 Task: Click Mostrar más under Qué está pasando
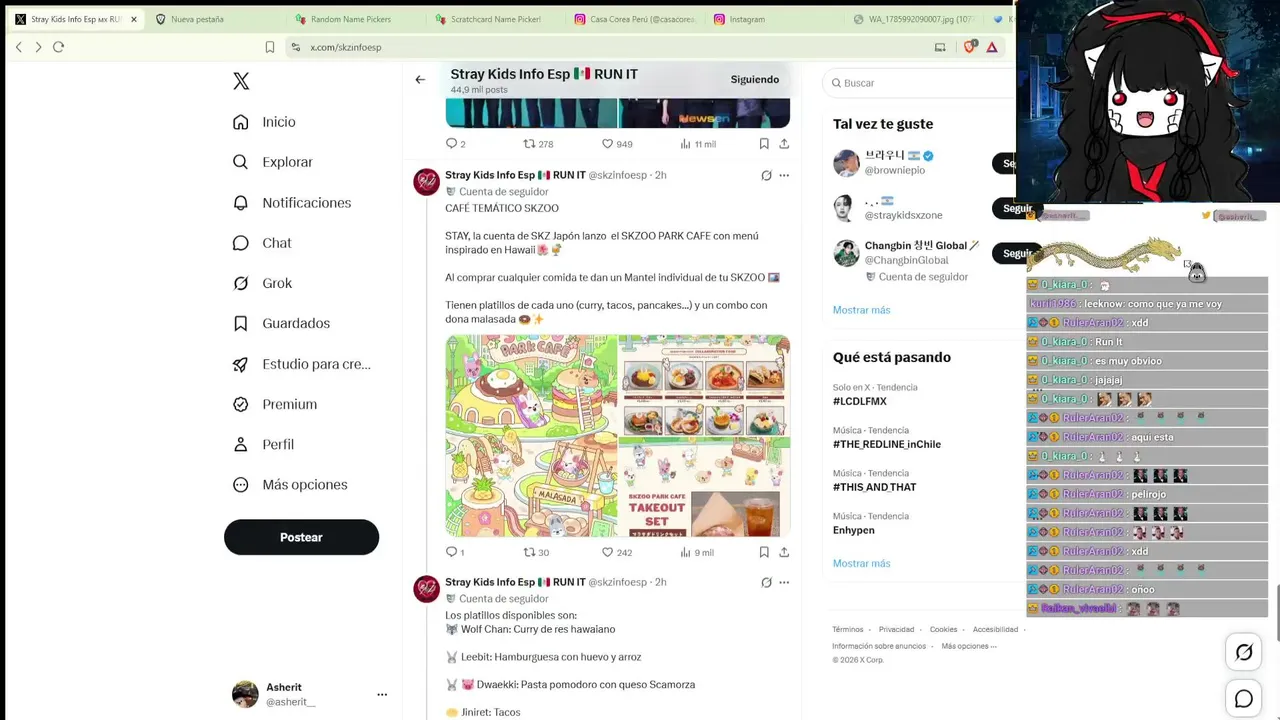point(861,564)
